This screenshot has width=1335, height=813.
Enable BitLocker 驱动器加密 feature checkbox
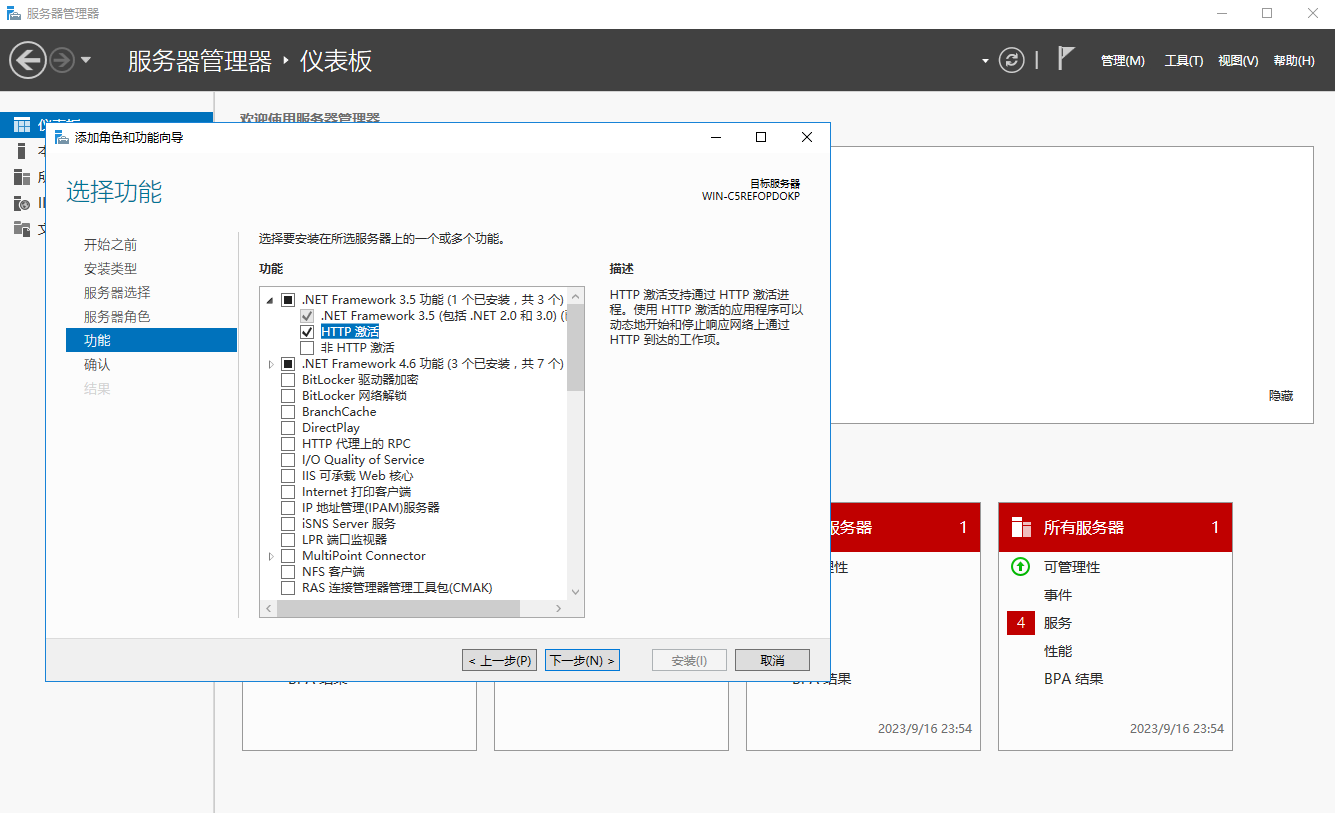coord(288,380)
